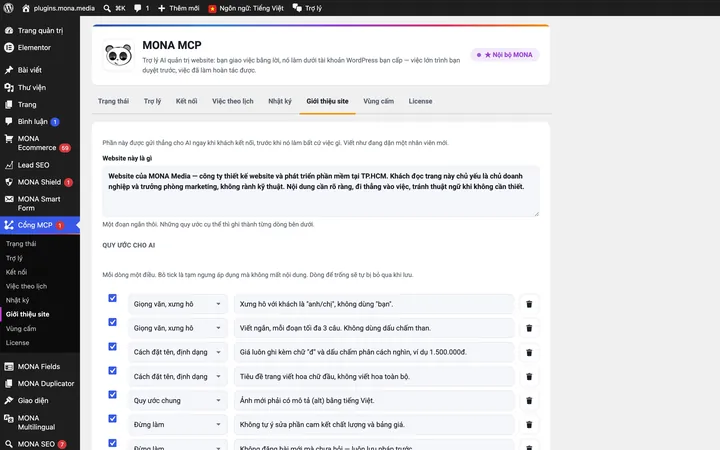Open category dropdown for the "Không tự ý sửa" rule

coord(178,425)
